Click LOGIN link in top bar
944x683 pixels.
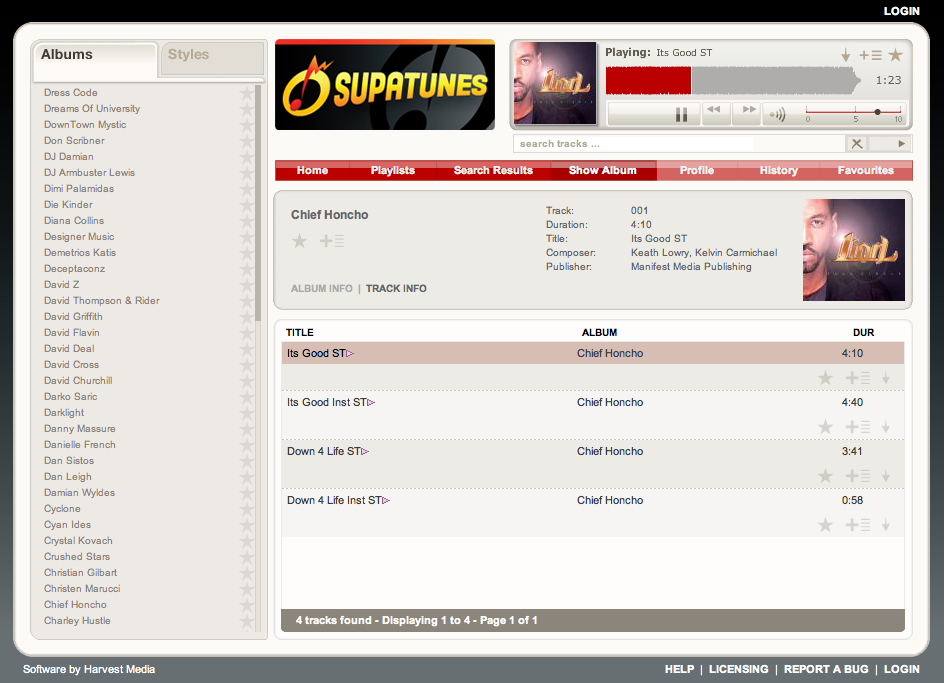(x=901, y=11)
